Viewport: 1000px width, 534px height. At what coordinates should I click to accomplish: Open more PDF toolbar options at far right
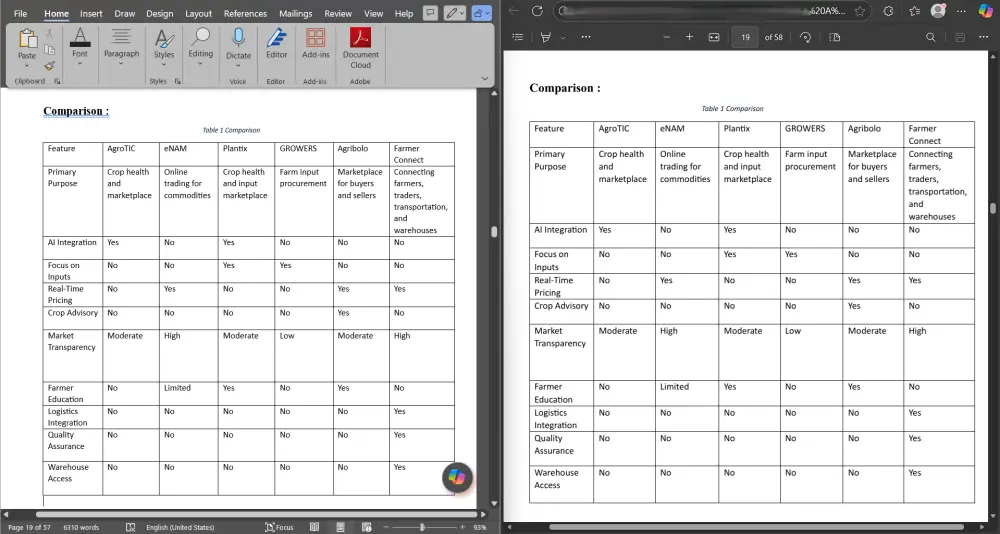(983, 37)
